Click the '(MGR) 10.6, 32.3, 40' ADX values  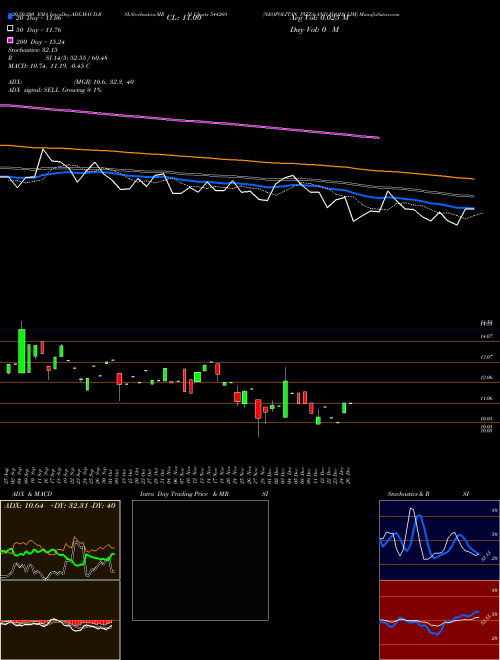click(104, 82)
